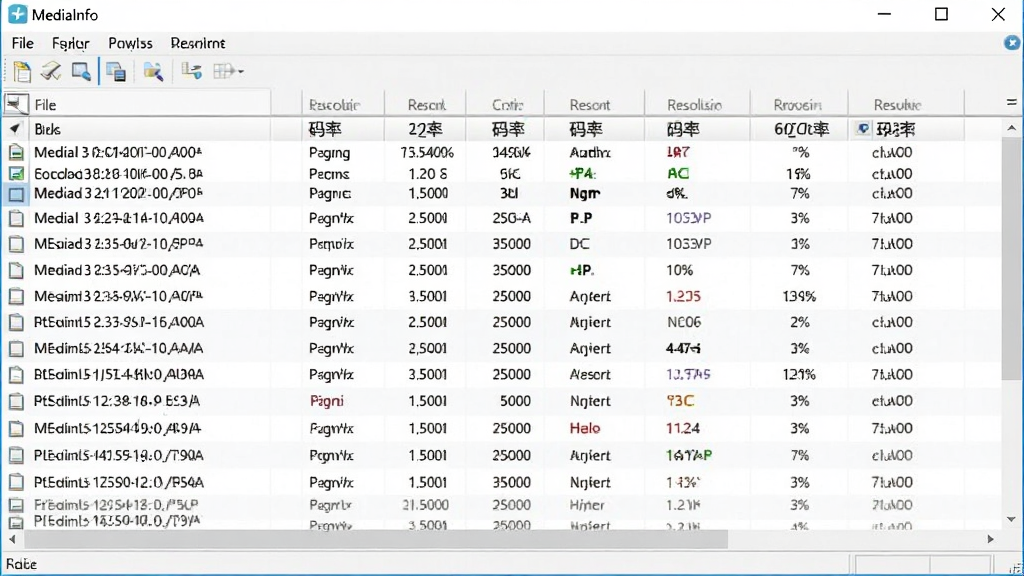Open the Powlss menu
The image size is (1024, 576).
[x=131, y=43]
